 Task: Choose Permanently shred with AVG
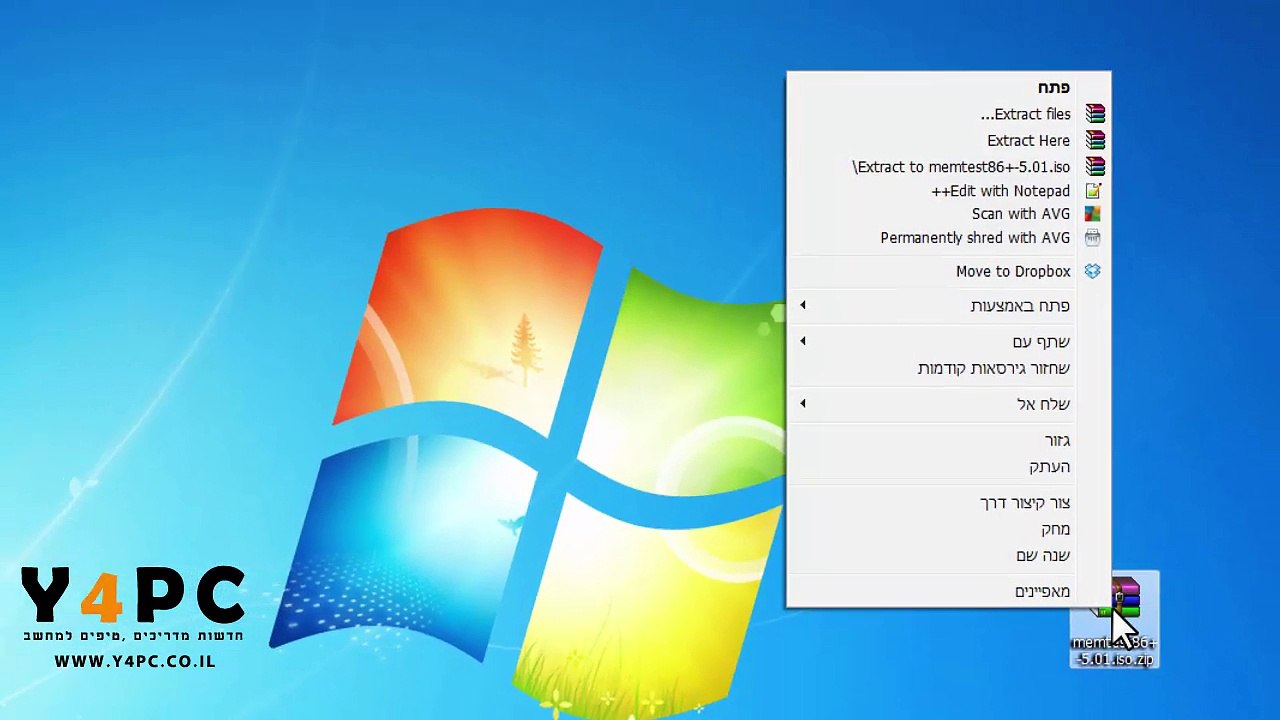point(949,238)
